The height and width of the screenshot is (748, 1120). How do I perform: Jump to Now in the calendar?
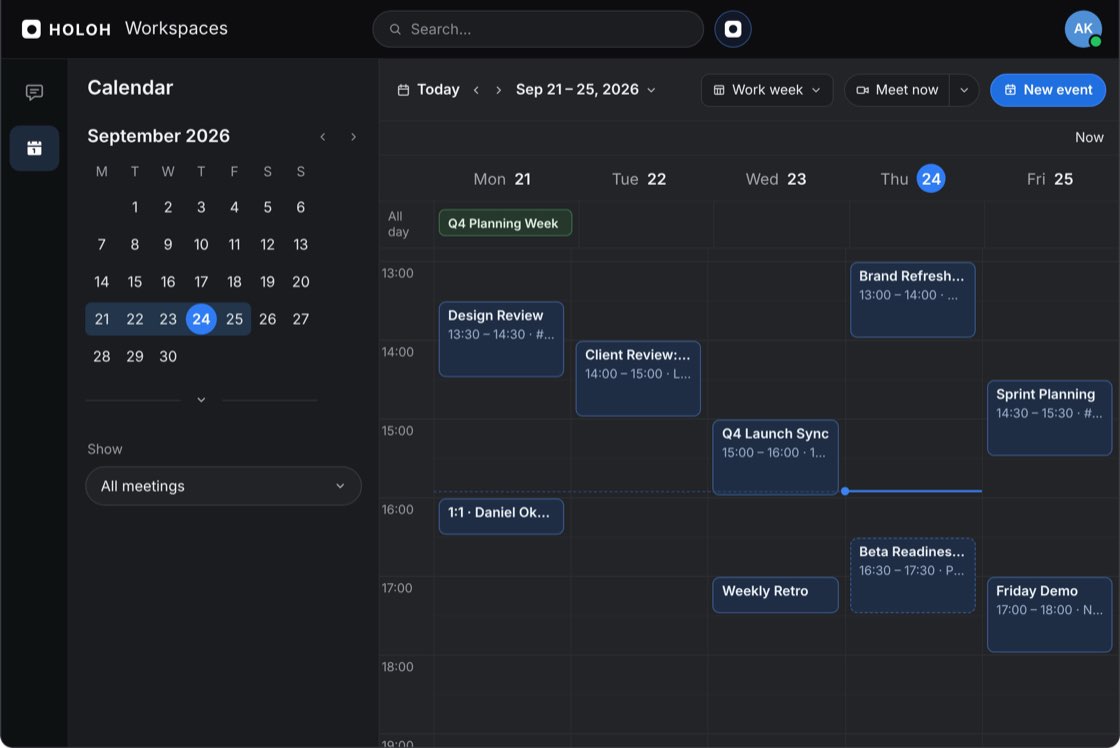point(1089,137)
